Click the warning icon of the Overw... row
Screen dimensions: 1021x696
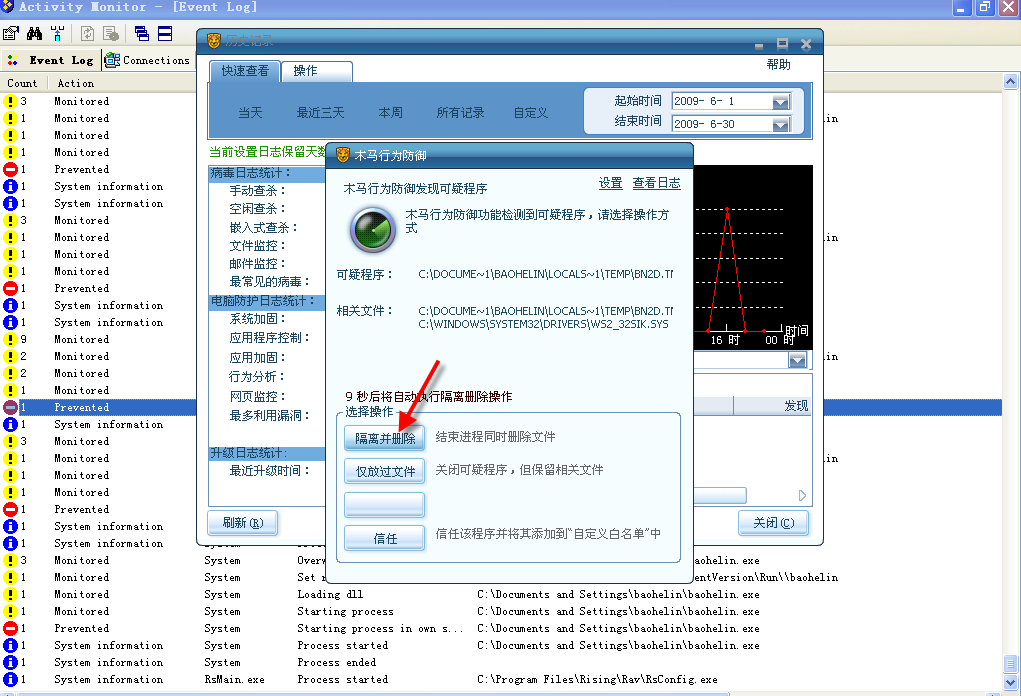click(x=10, y=561)
